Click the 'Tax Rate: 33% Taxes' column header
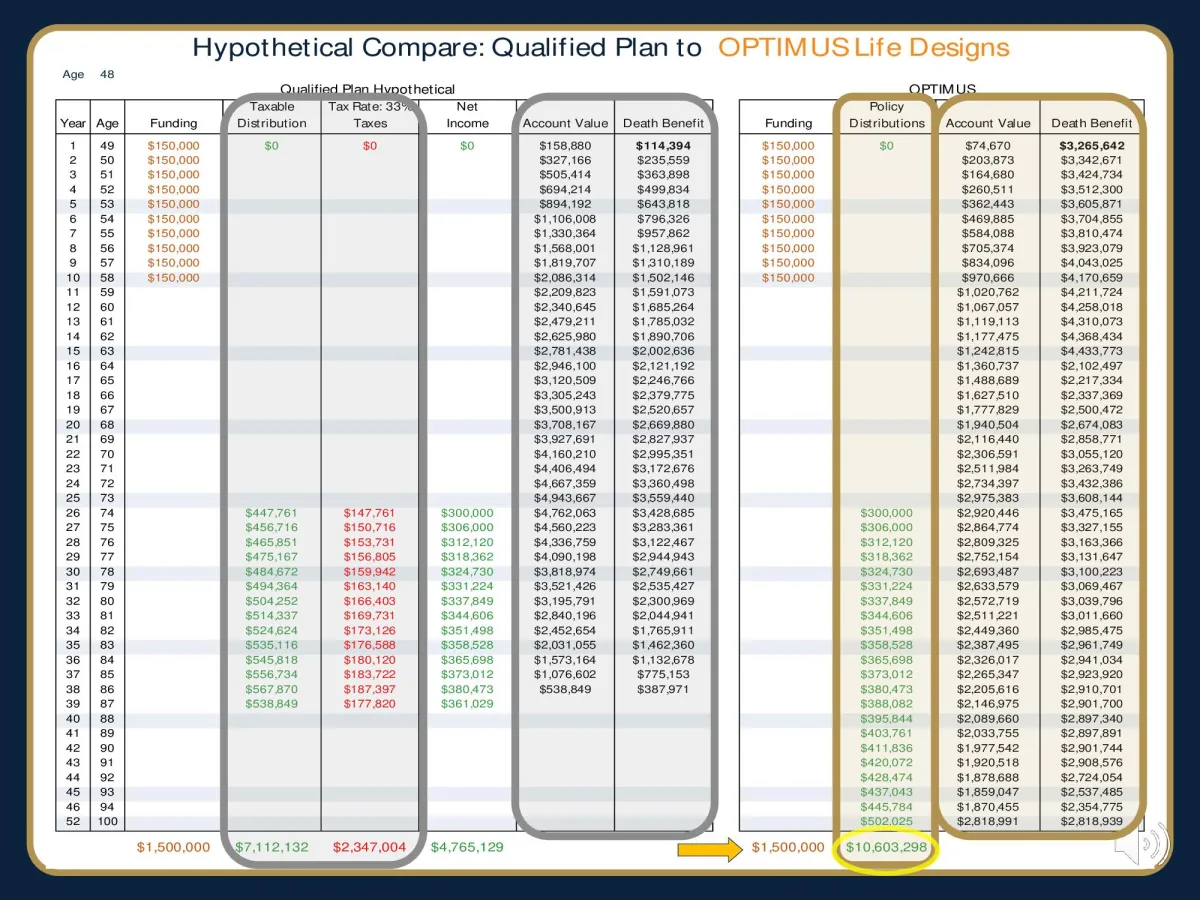This screenshot has width=1200, height=900. click(x=369, y=115)
